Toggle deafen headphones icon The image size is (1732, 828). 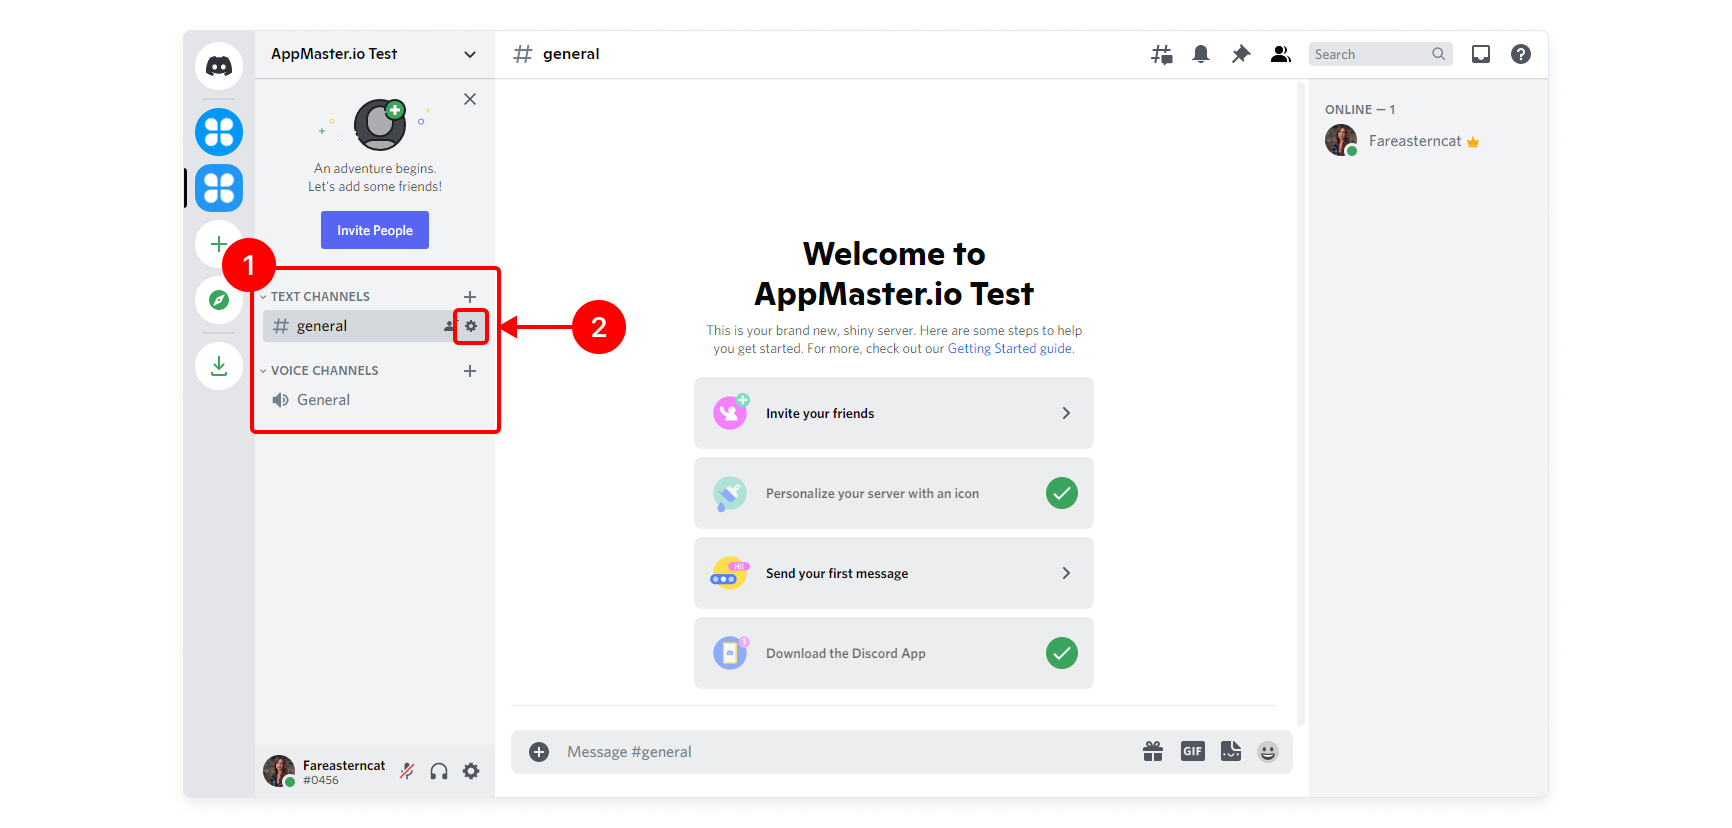tap(439, 771)
